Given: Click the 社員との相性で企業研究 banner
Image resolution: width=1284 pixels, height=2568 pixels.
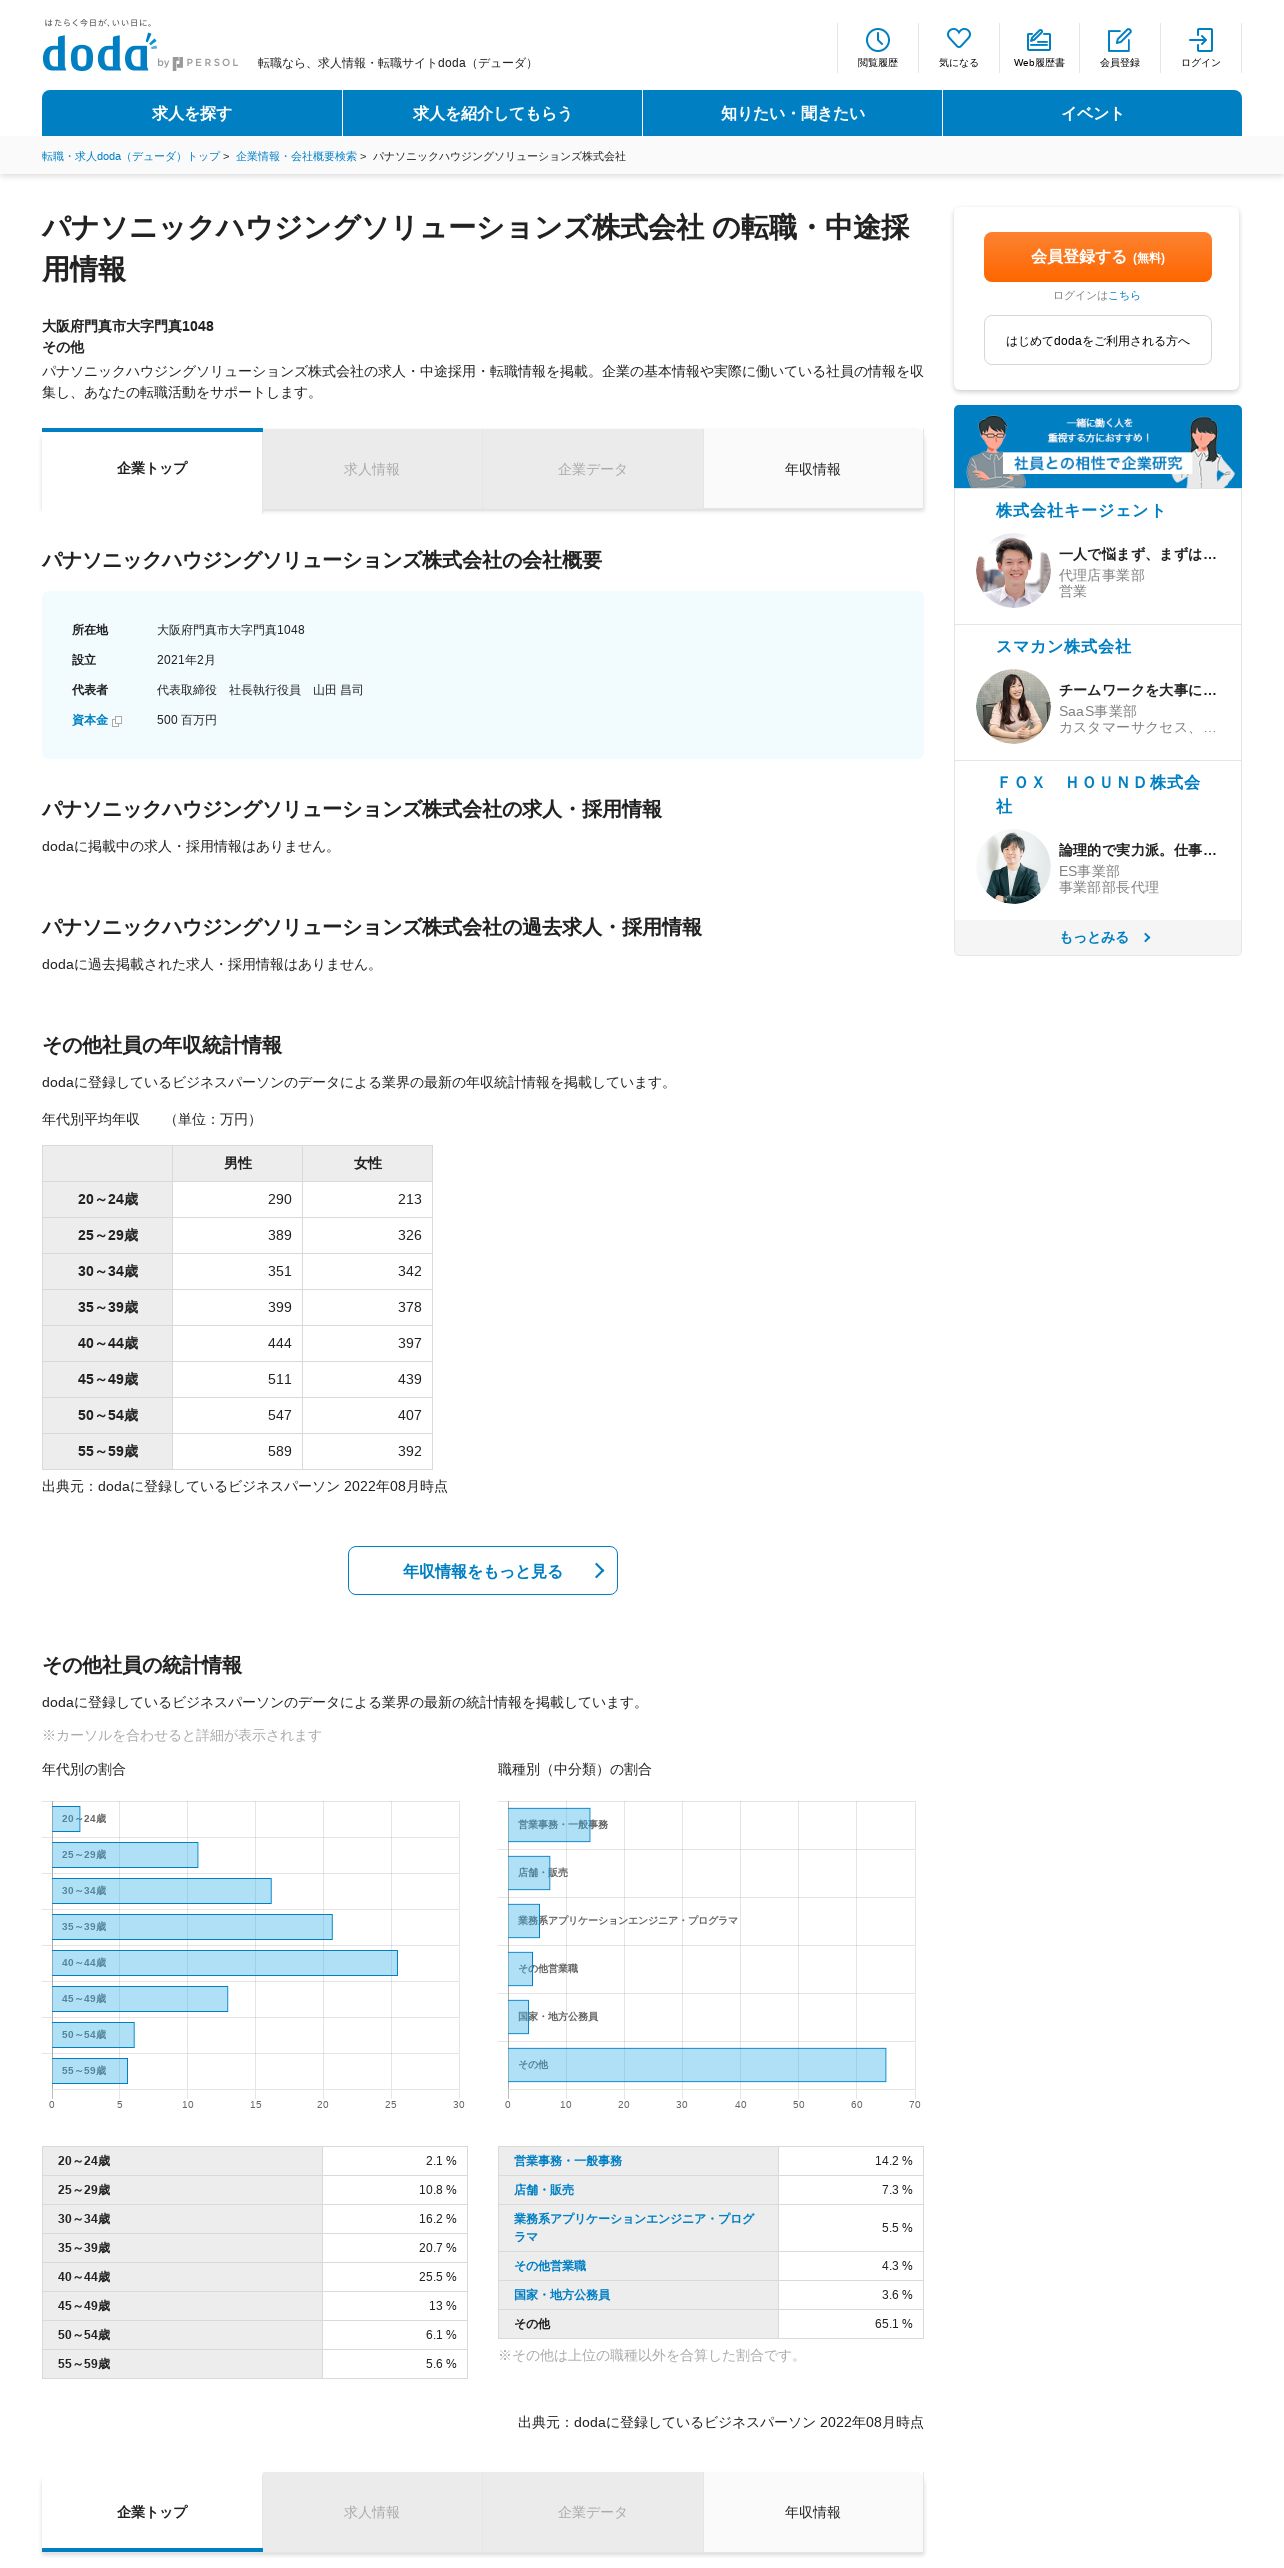Looking at the screenshot, I should 1097,446.
